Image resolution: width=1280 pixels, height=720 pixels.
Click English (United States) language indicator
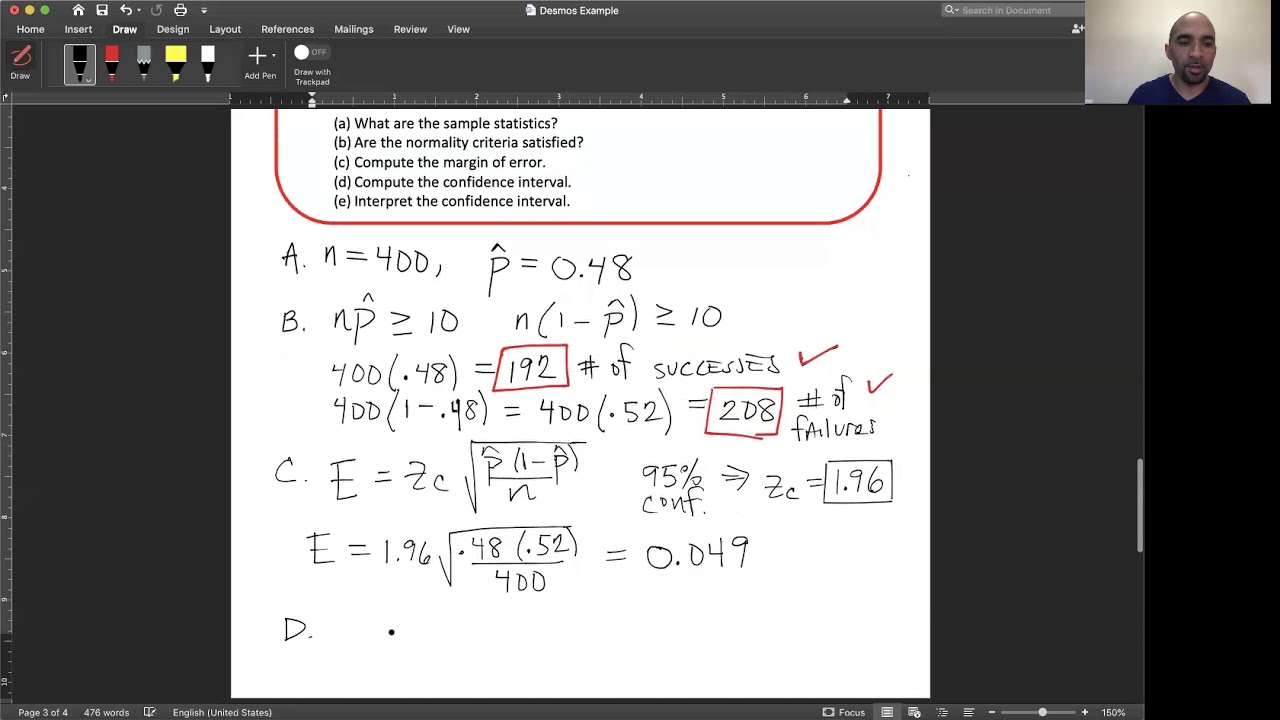click(222, 712)
